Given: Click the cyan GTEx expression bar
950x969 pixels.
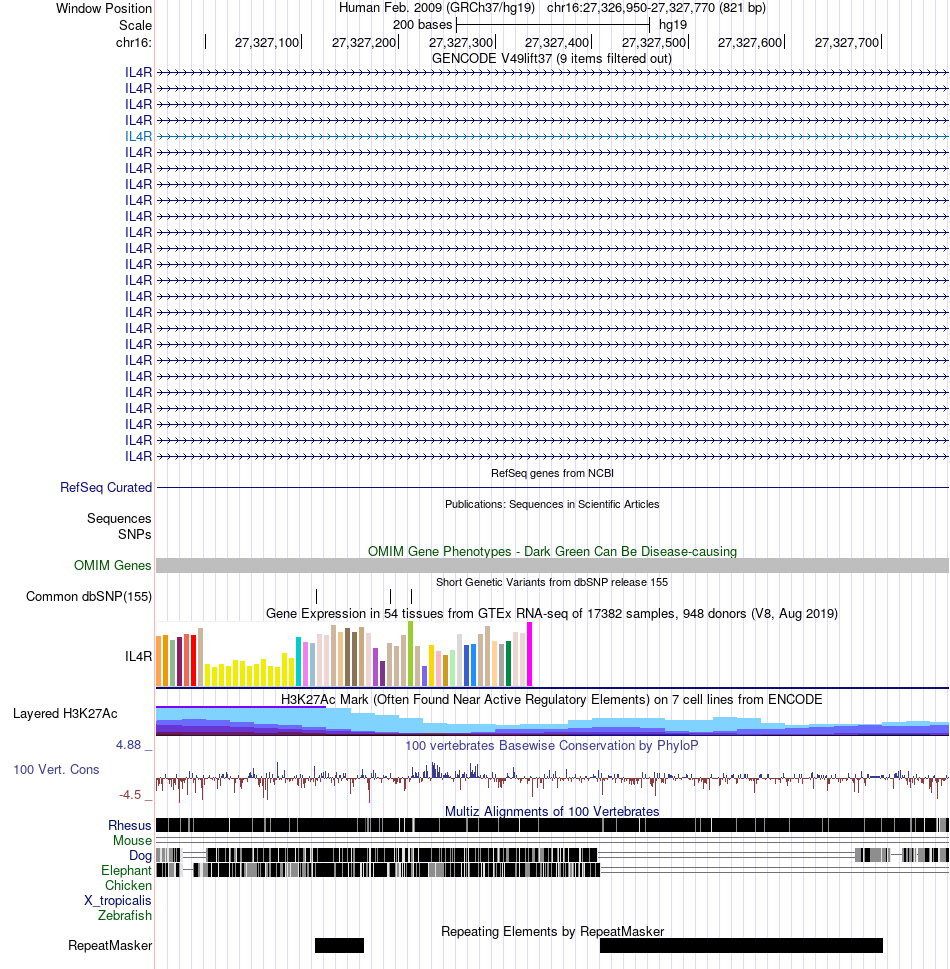Looking at the screenshot, I should pyautogui.click(x=299, y=662).
